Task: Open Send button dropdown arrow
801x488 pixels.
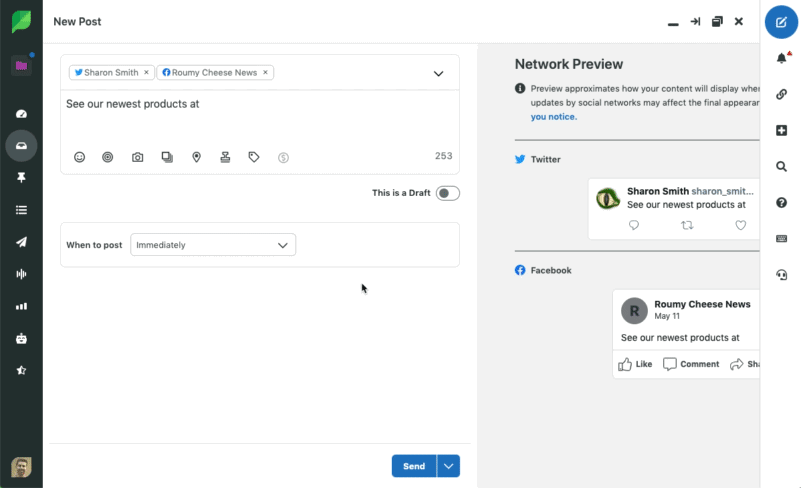Action: tap(449, 466)
